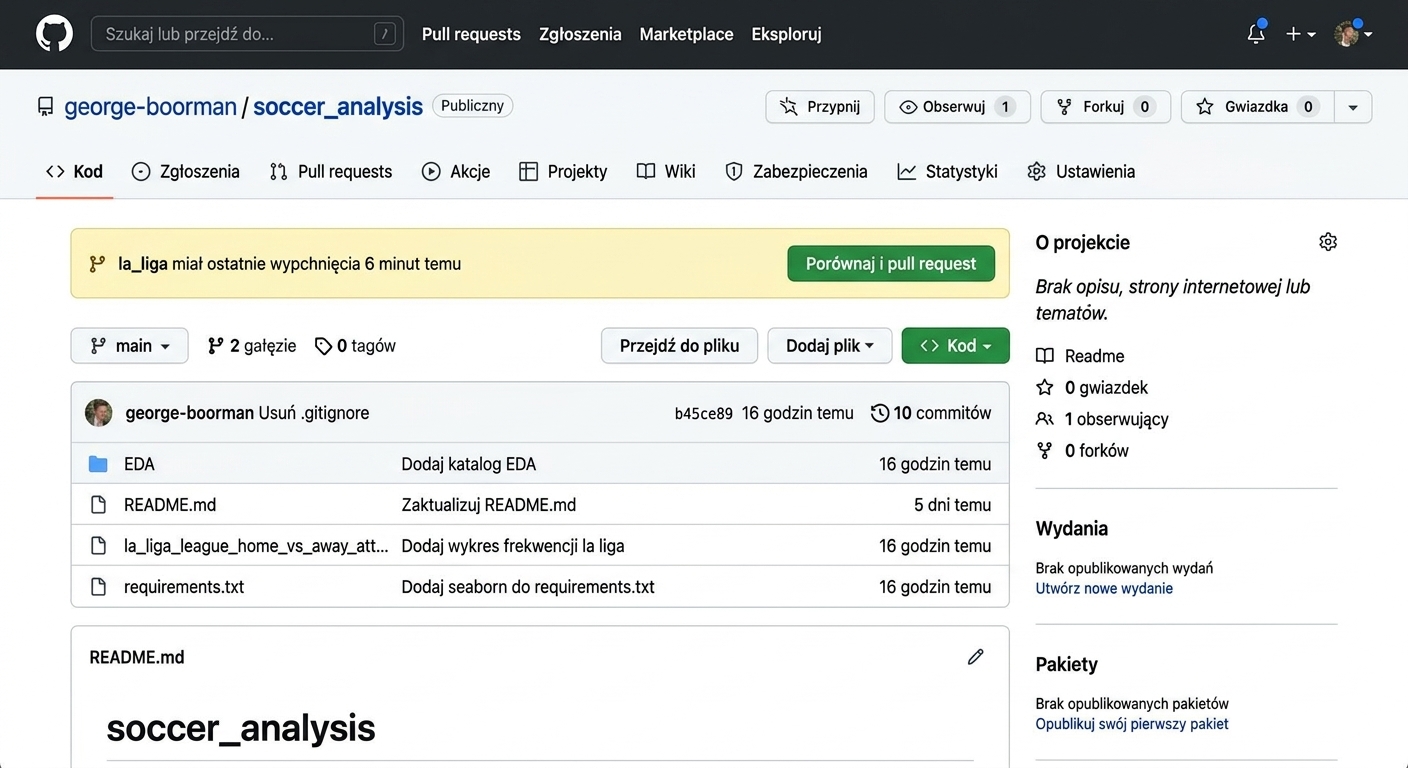Open commit Dodaj seaborn do requirements.txt
The image size is (1408, 768).
(x=528, y=587)
